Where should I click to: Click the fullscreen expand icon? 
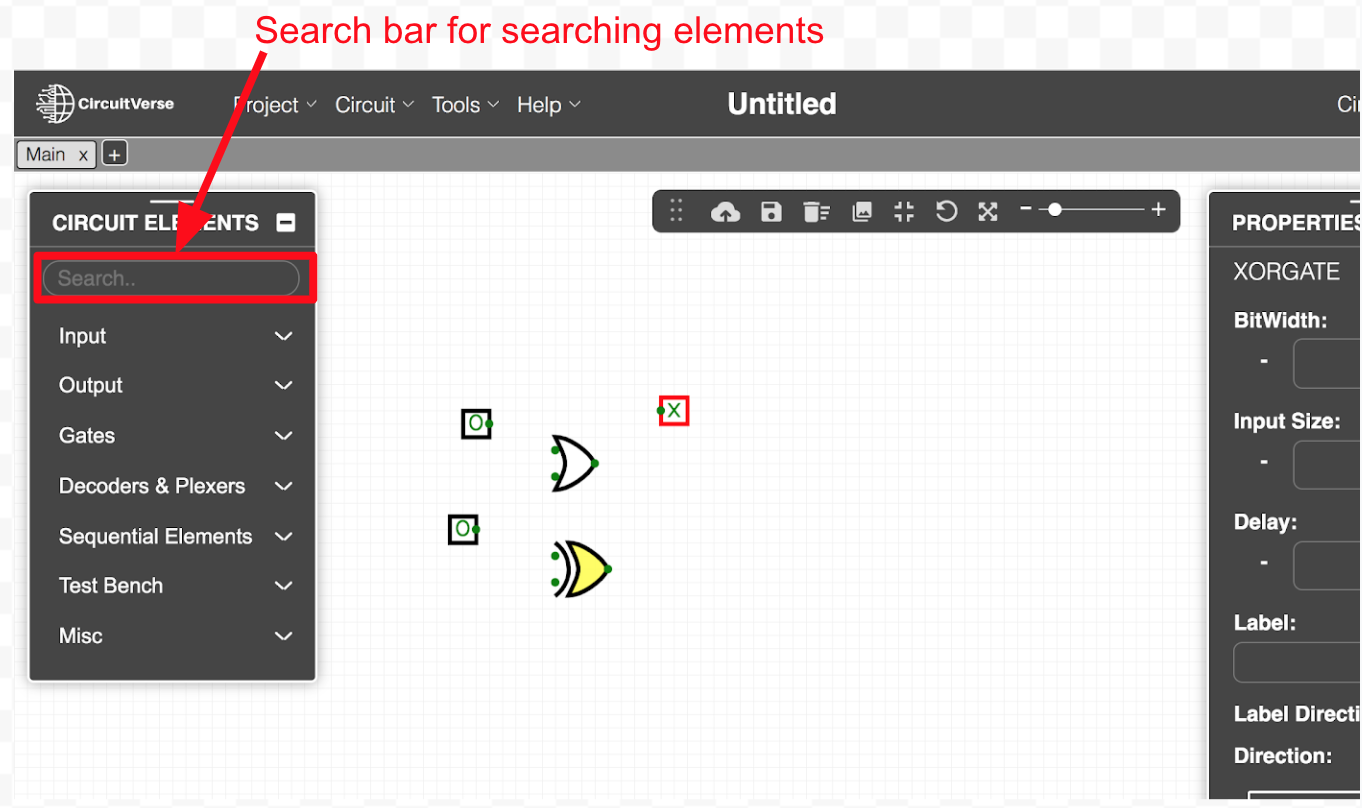[988, 212]
